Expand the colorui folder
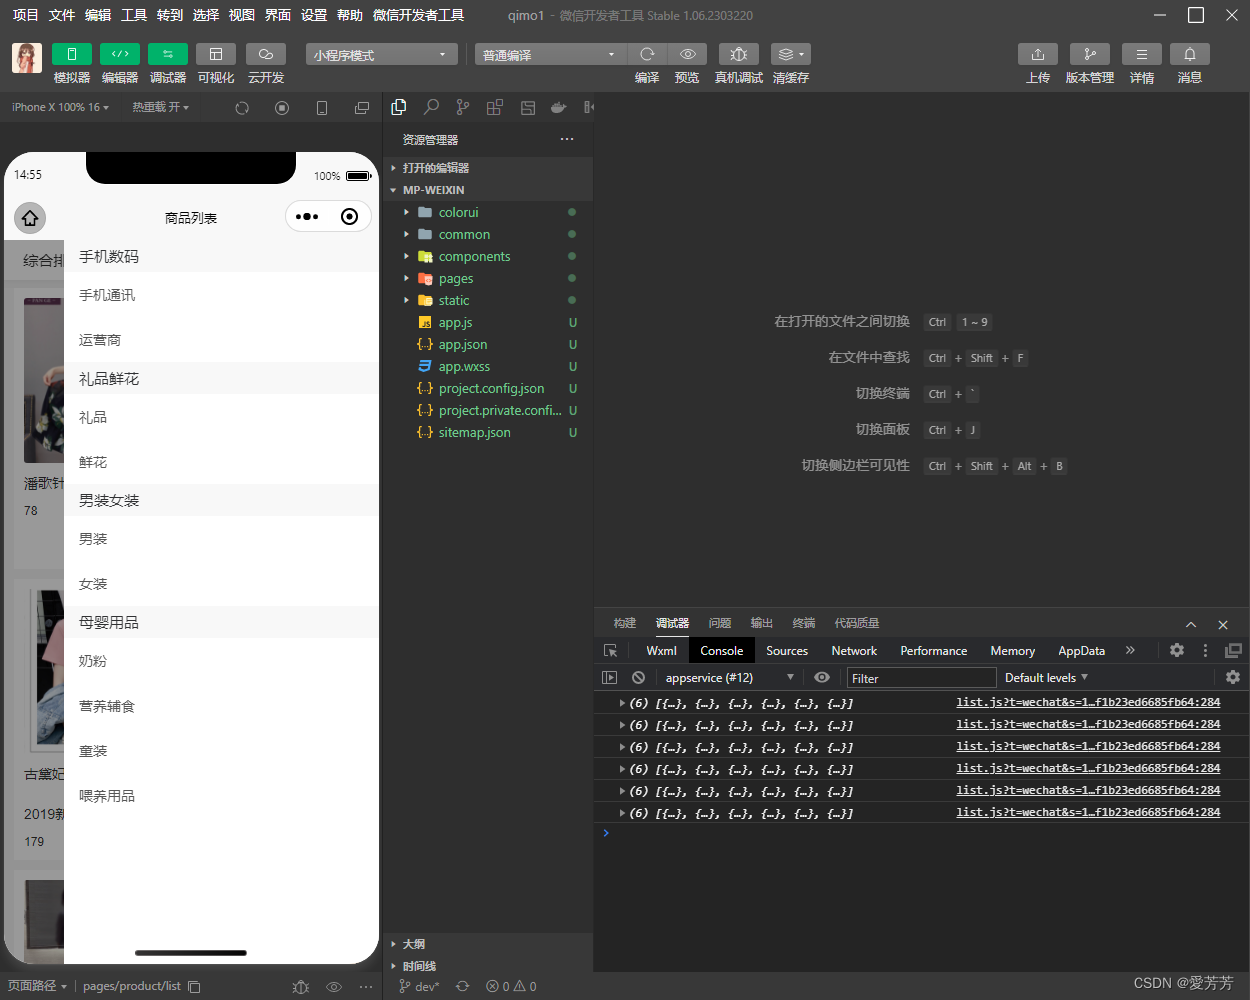 click(488, 212)
